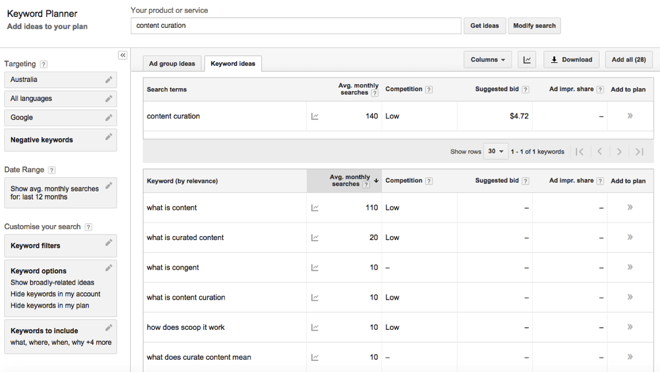The height and width of the screenshot is (372, 660).
Task: Edit the Google network targeting pencil
Action: (x=109, y=117)
